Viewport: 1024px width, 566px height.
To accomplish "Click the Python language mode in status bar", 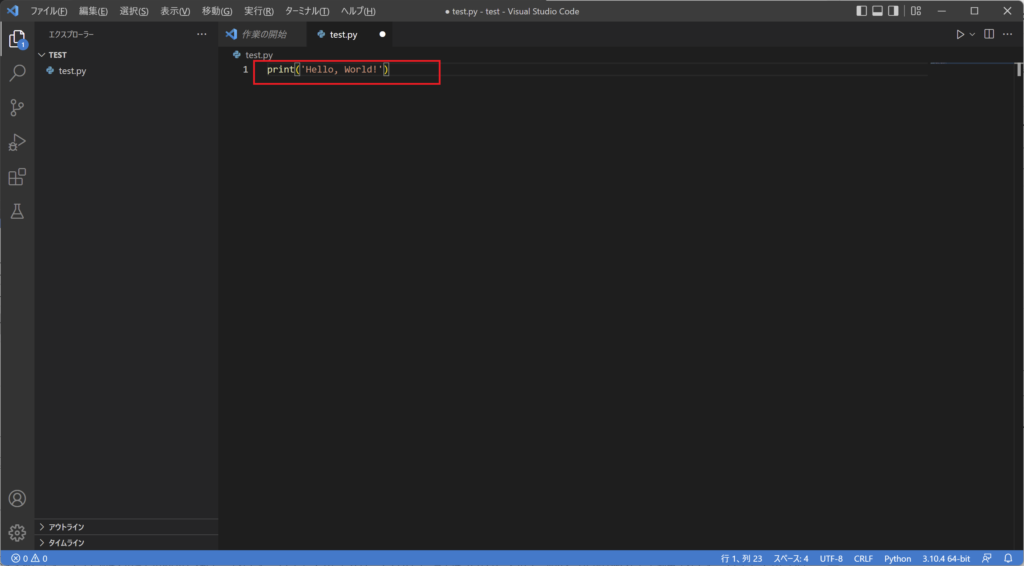I will (x=897, y=559).
